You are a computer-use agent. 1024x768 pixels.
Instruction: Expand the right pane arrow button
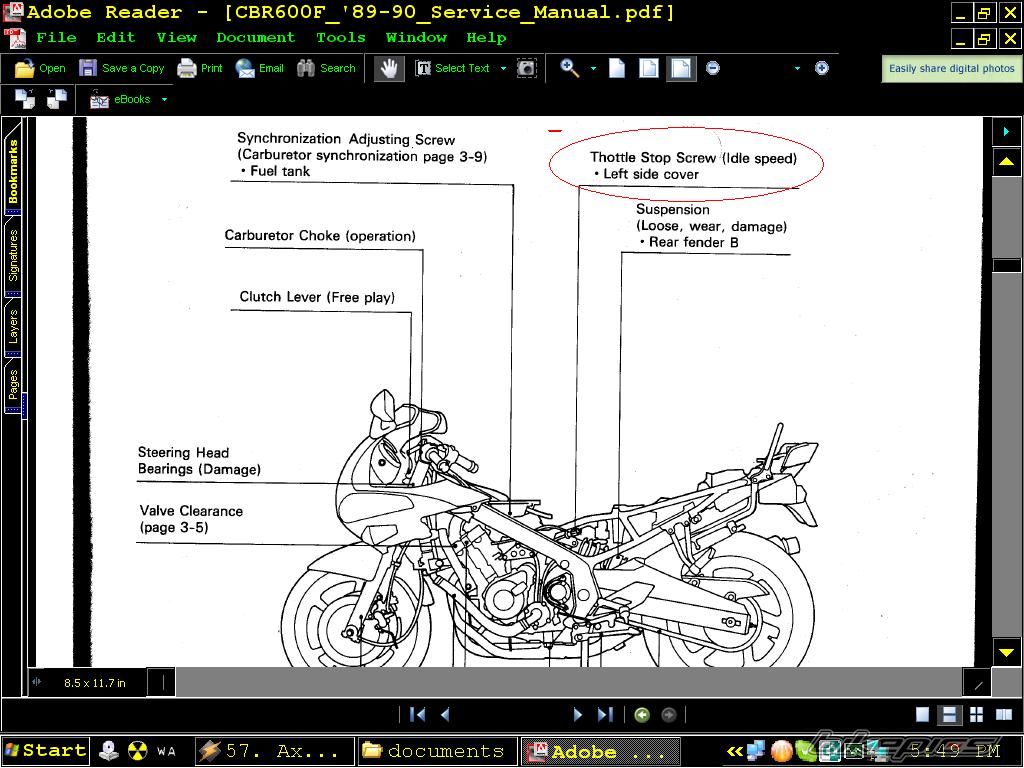pyautogui.click(x=1006, y=131)
